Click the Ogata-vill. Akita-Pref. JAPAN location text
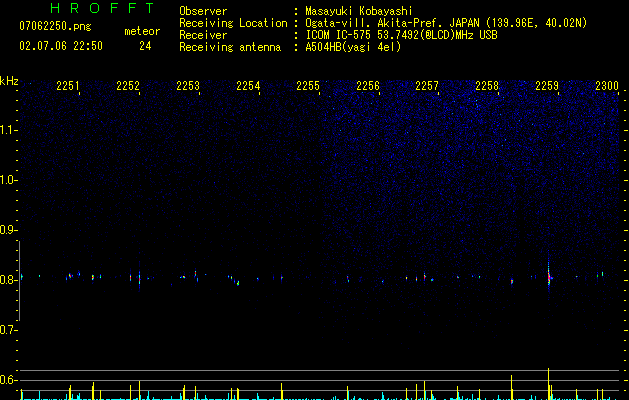Viewport: 629px width, 400px height. point(446,23)
